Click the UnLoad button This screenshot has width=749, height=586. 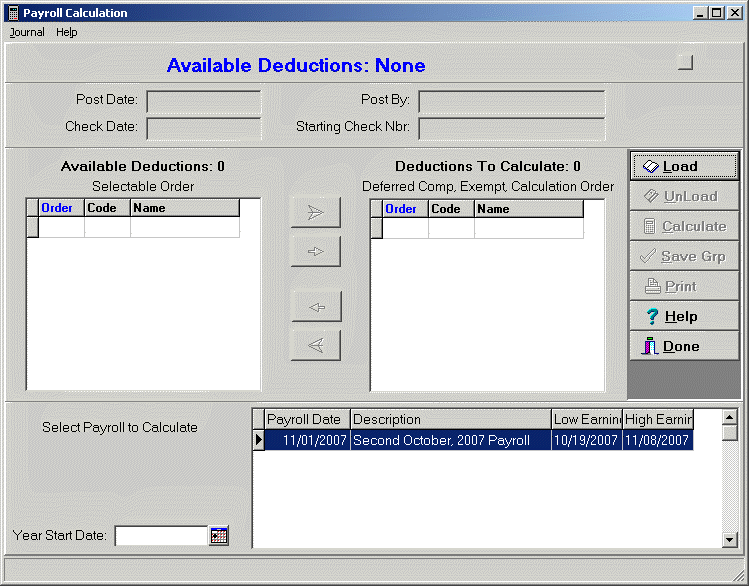(x=684, y=196)
